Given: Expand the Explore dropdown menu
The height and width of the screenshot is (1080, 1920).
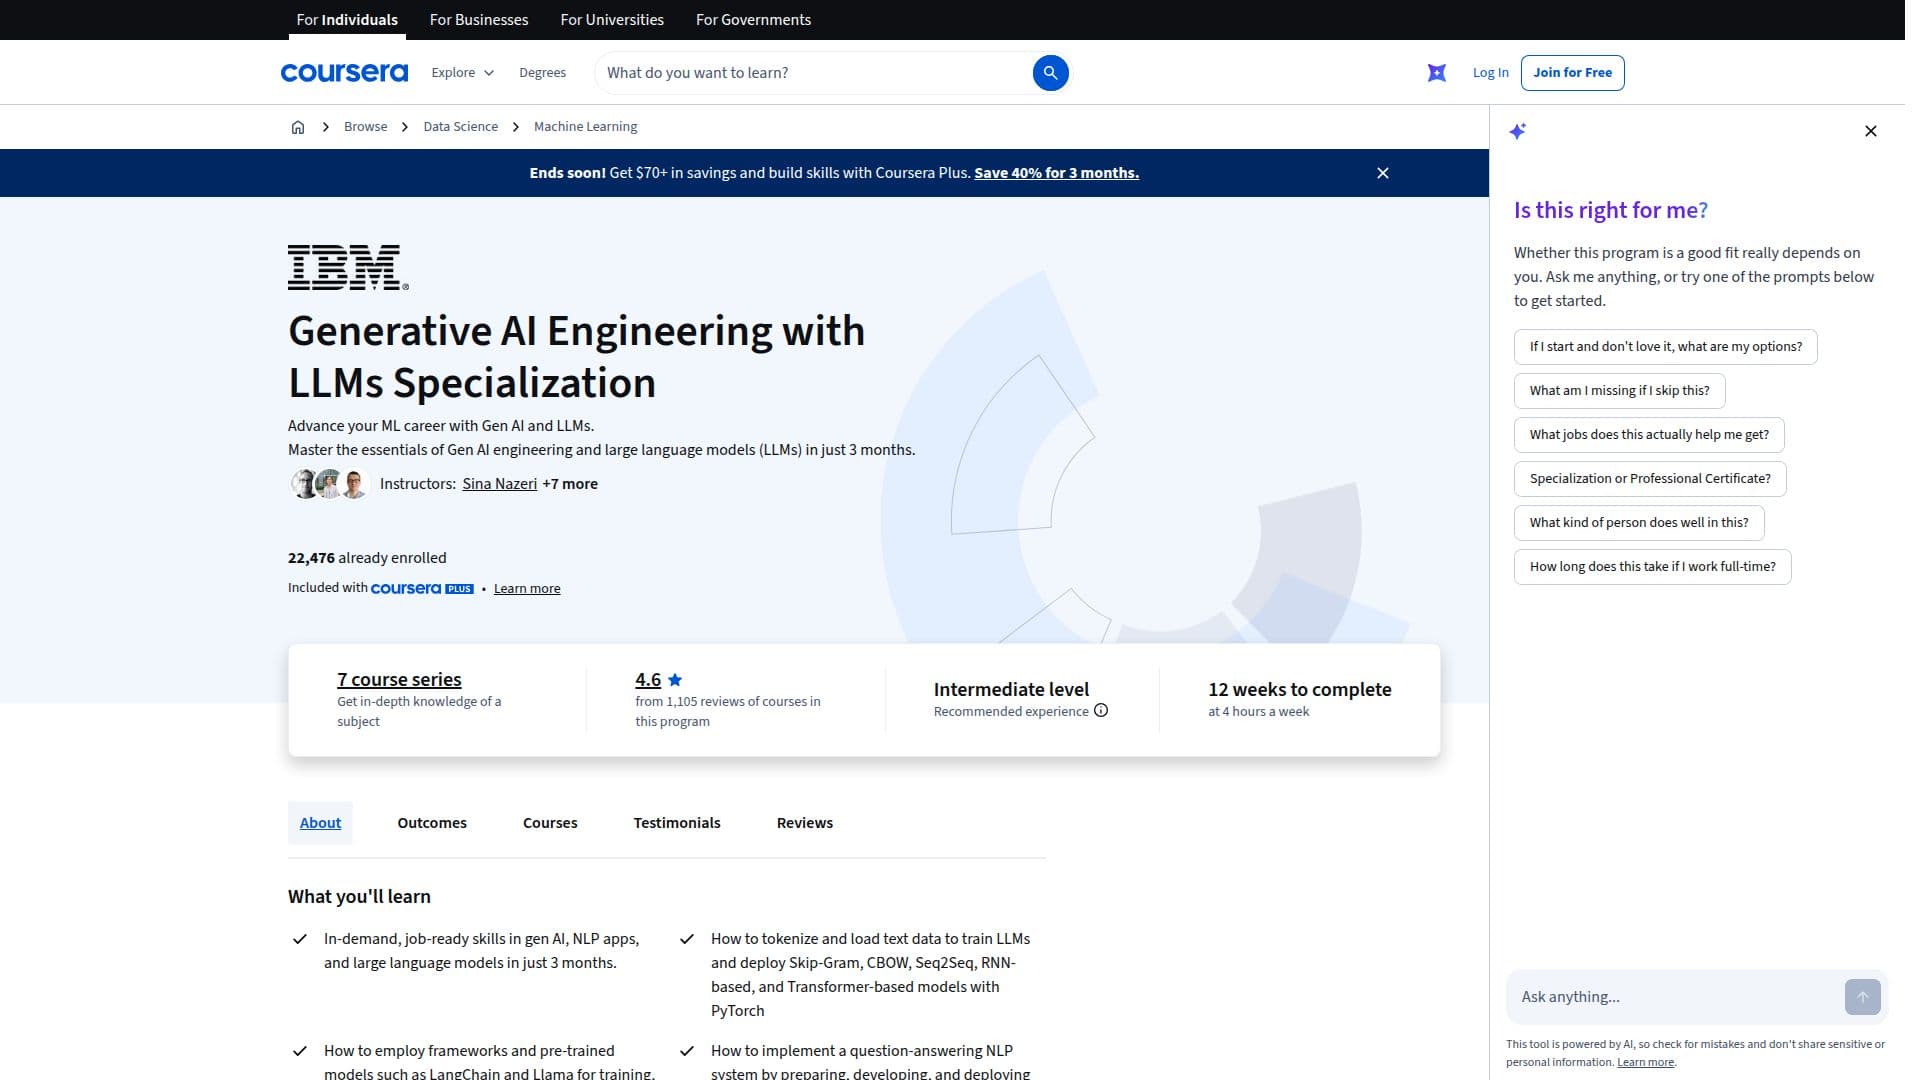Looking at the screenshot, I should pyautogui.click(x=463, y=73).
